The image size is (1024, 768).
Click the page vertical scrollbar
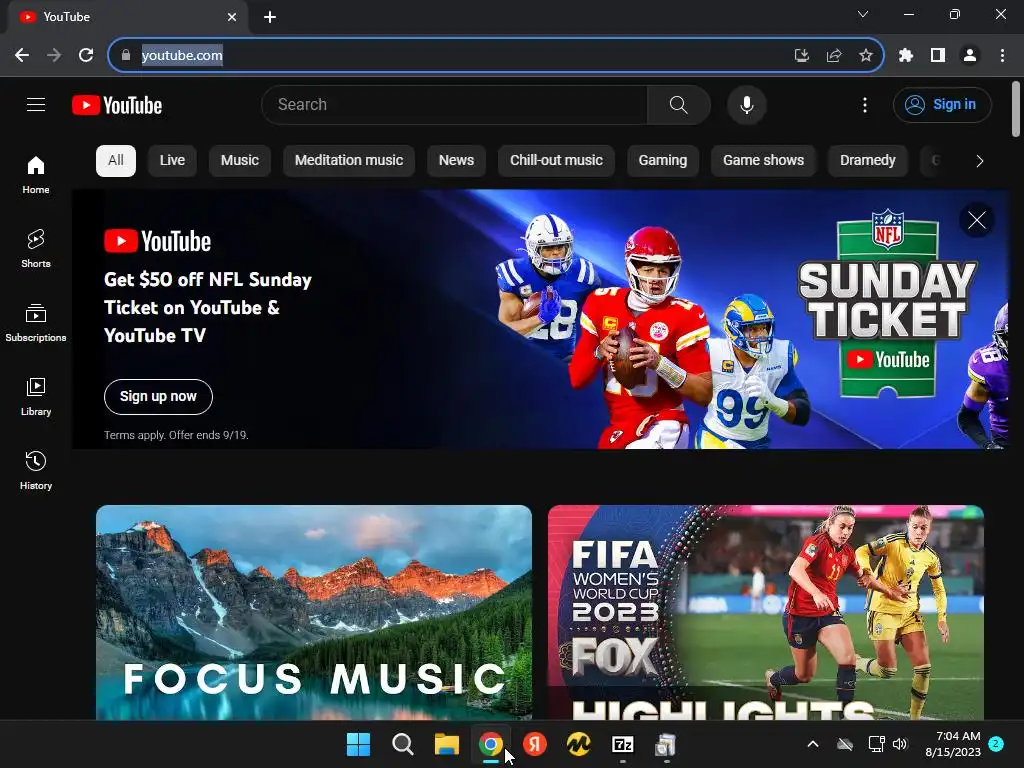[x=1016, y=109]
